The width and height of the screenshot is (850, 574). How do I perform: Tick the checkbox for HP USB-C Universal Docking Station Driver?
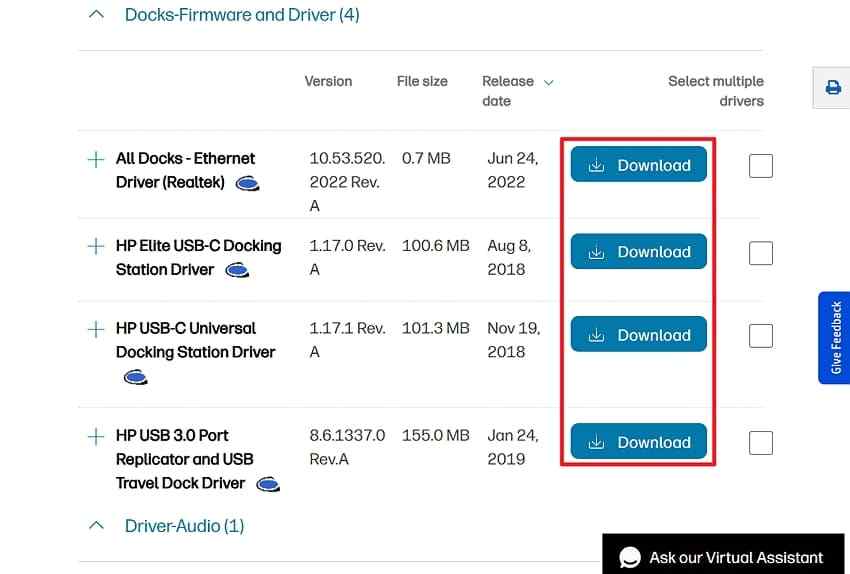pos(761,336)
